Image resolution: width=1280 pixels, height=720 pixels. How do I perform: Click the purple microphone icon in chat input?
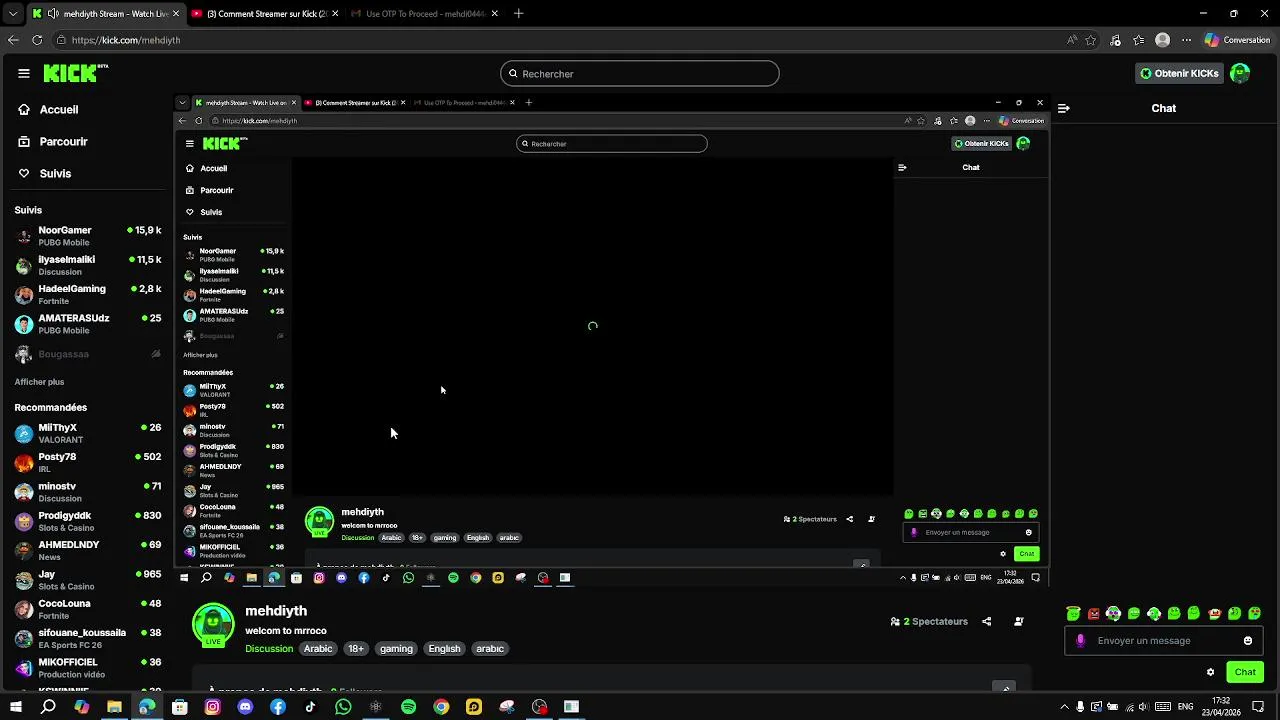point(1080,641)
